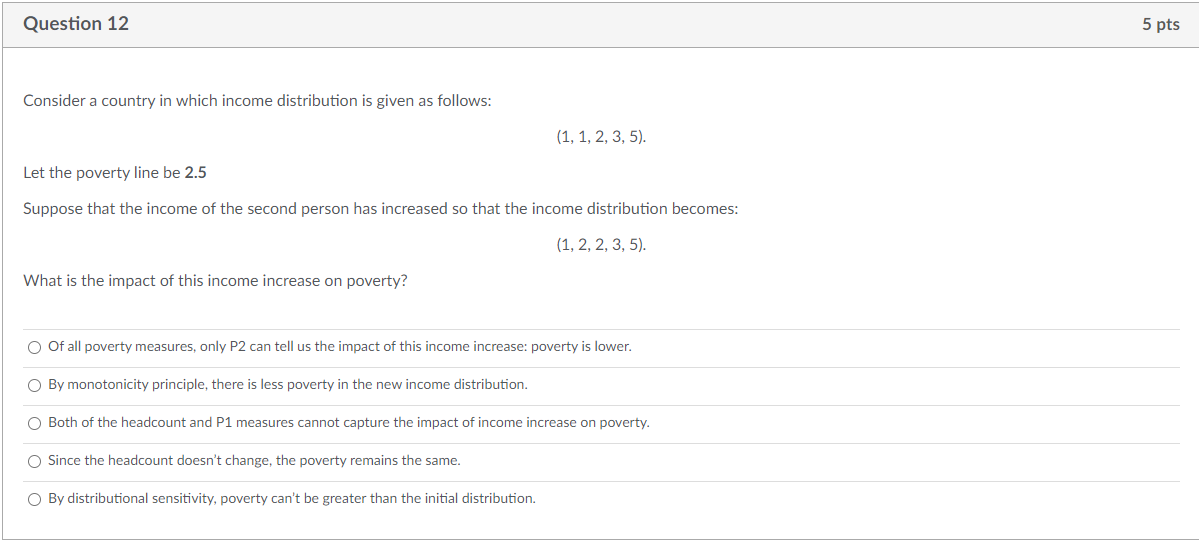Select the distributional sensitivity radio button

pos(34,499)
